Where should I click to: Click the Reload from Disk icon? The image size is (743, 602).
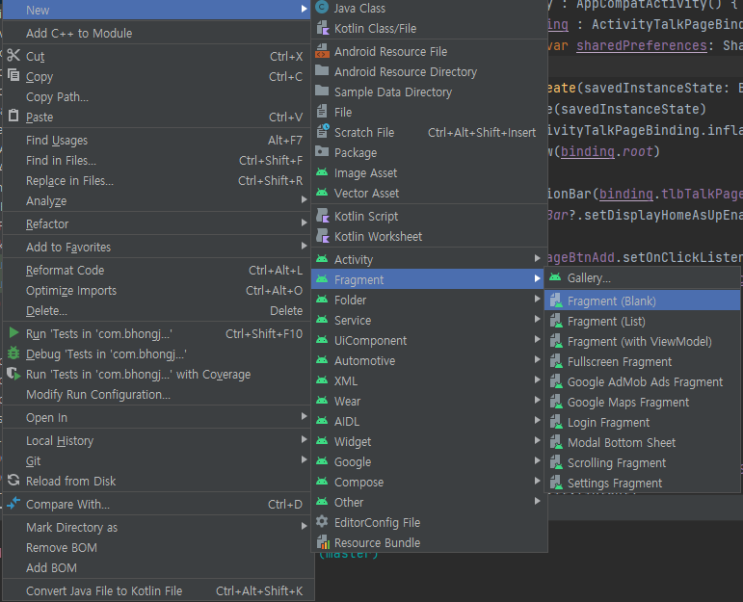pyautogui.click(x=13, y=480)
